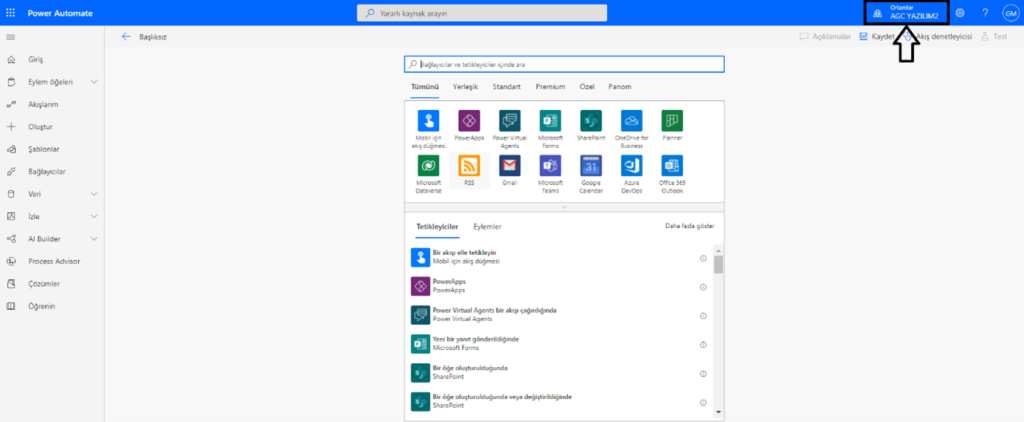Collapse the connector grid chevron
1024x422 pixels.
[564, 207]
